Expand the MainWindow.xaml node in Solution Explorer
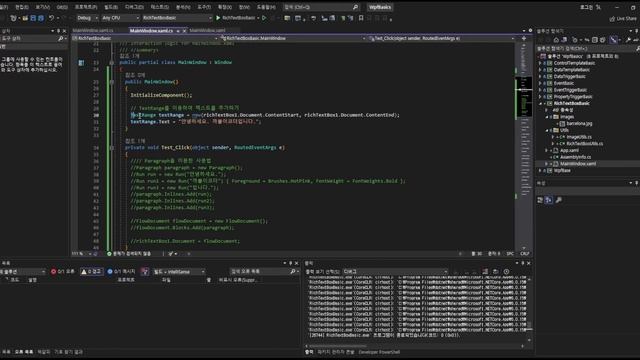 (x=547, y=164)
